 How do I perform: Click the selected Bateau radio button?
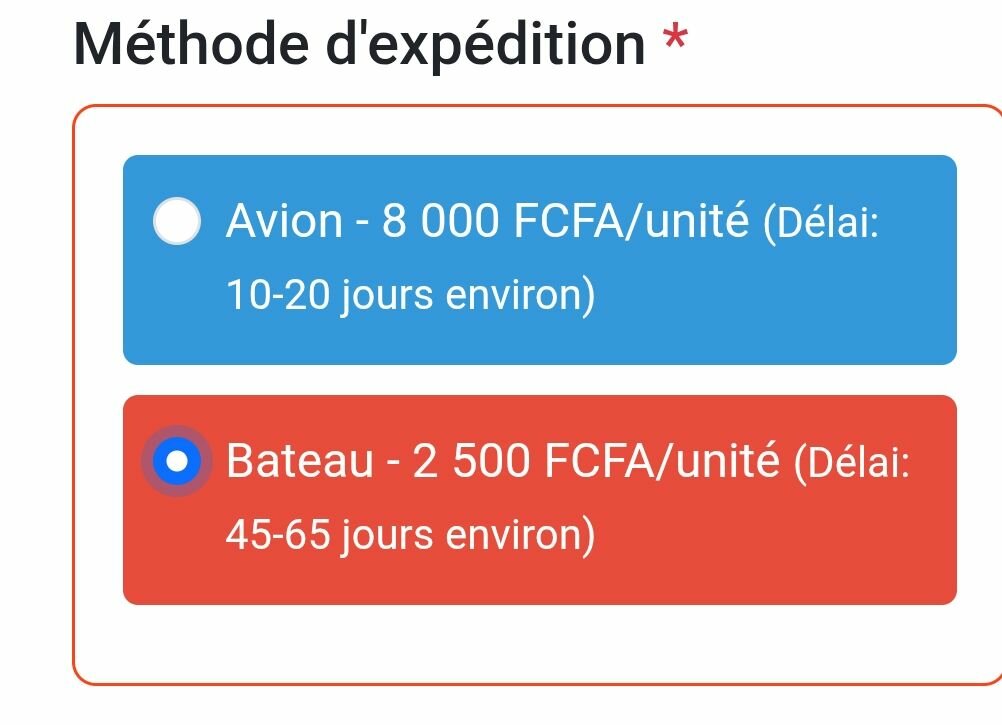(x=177, y=461)
